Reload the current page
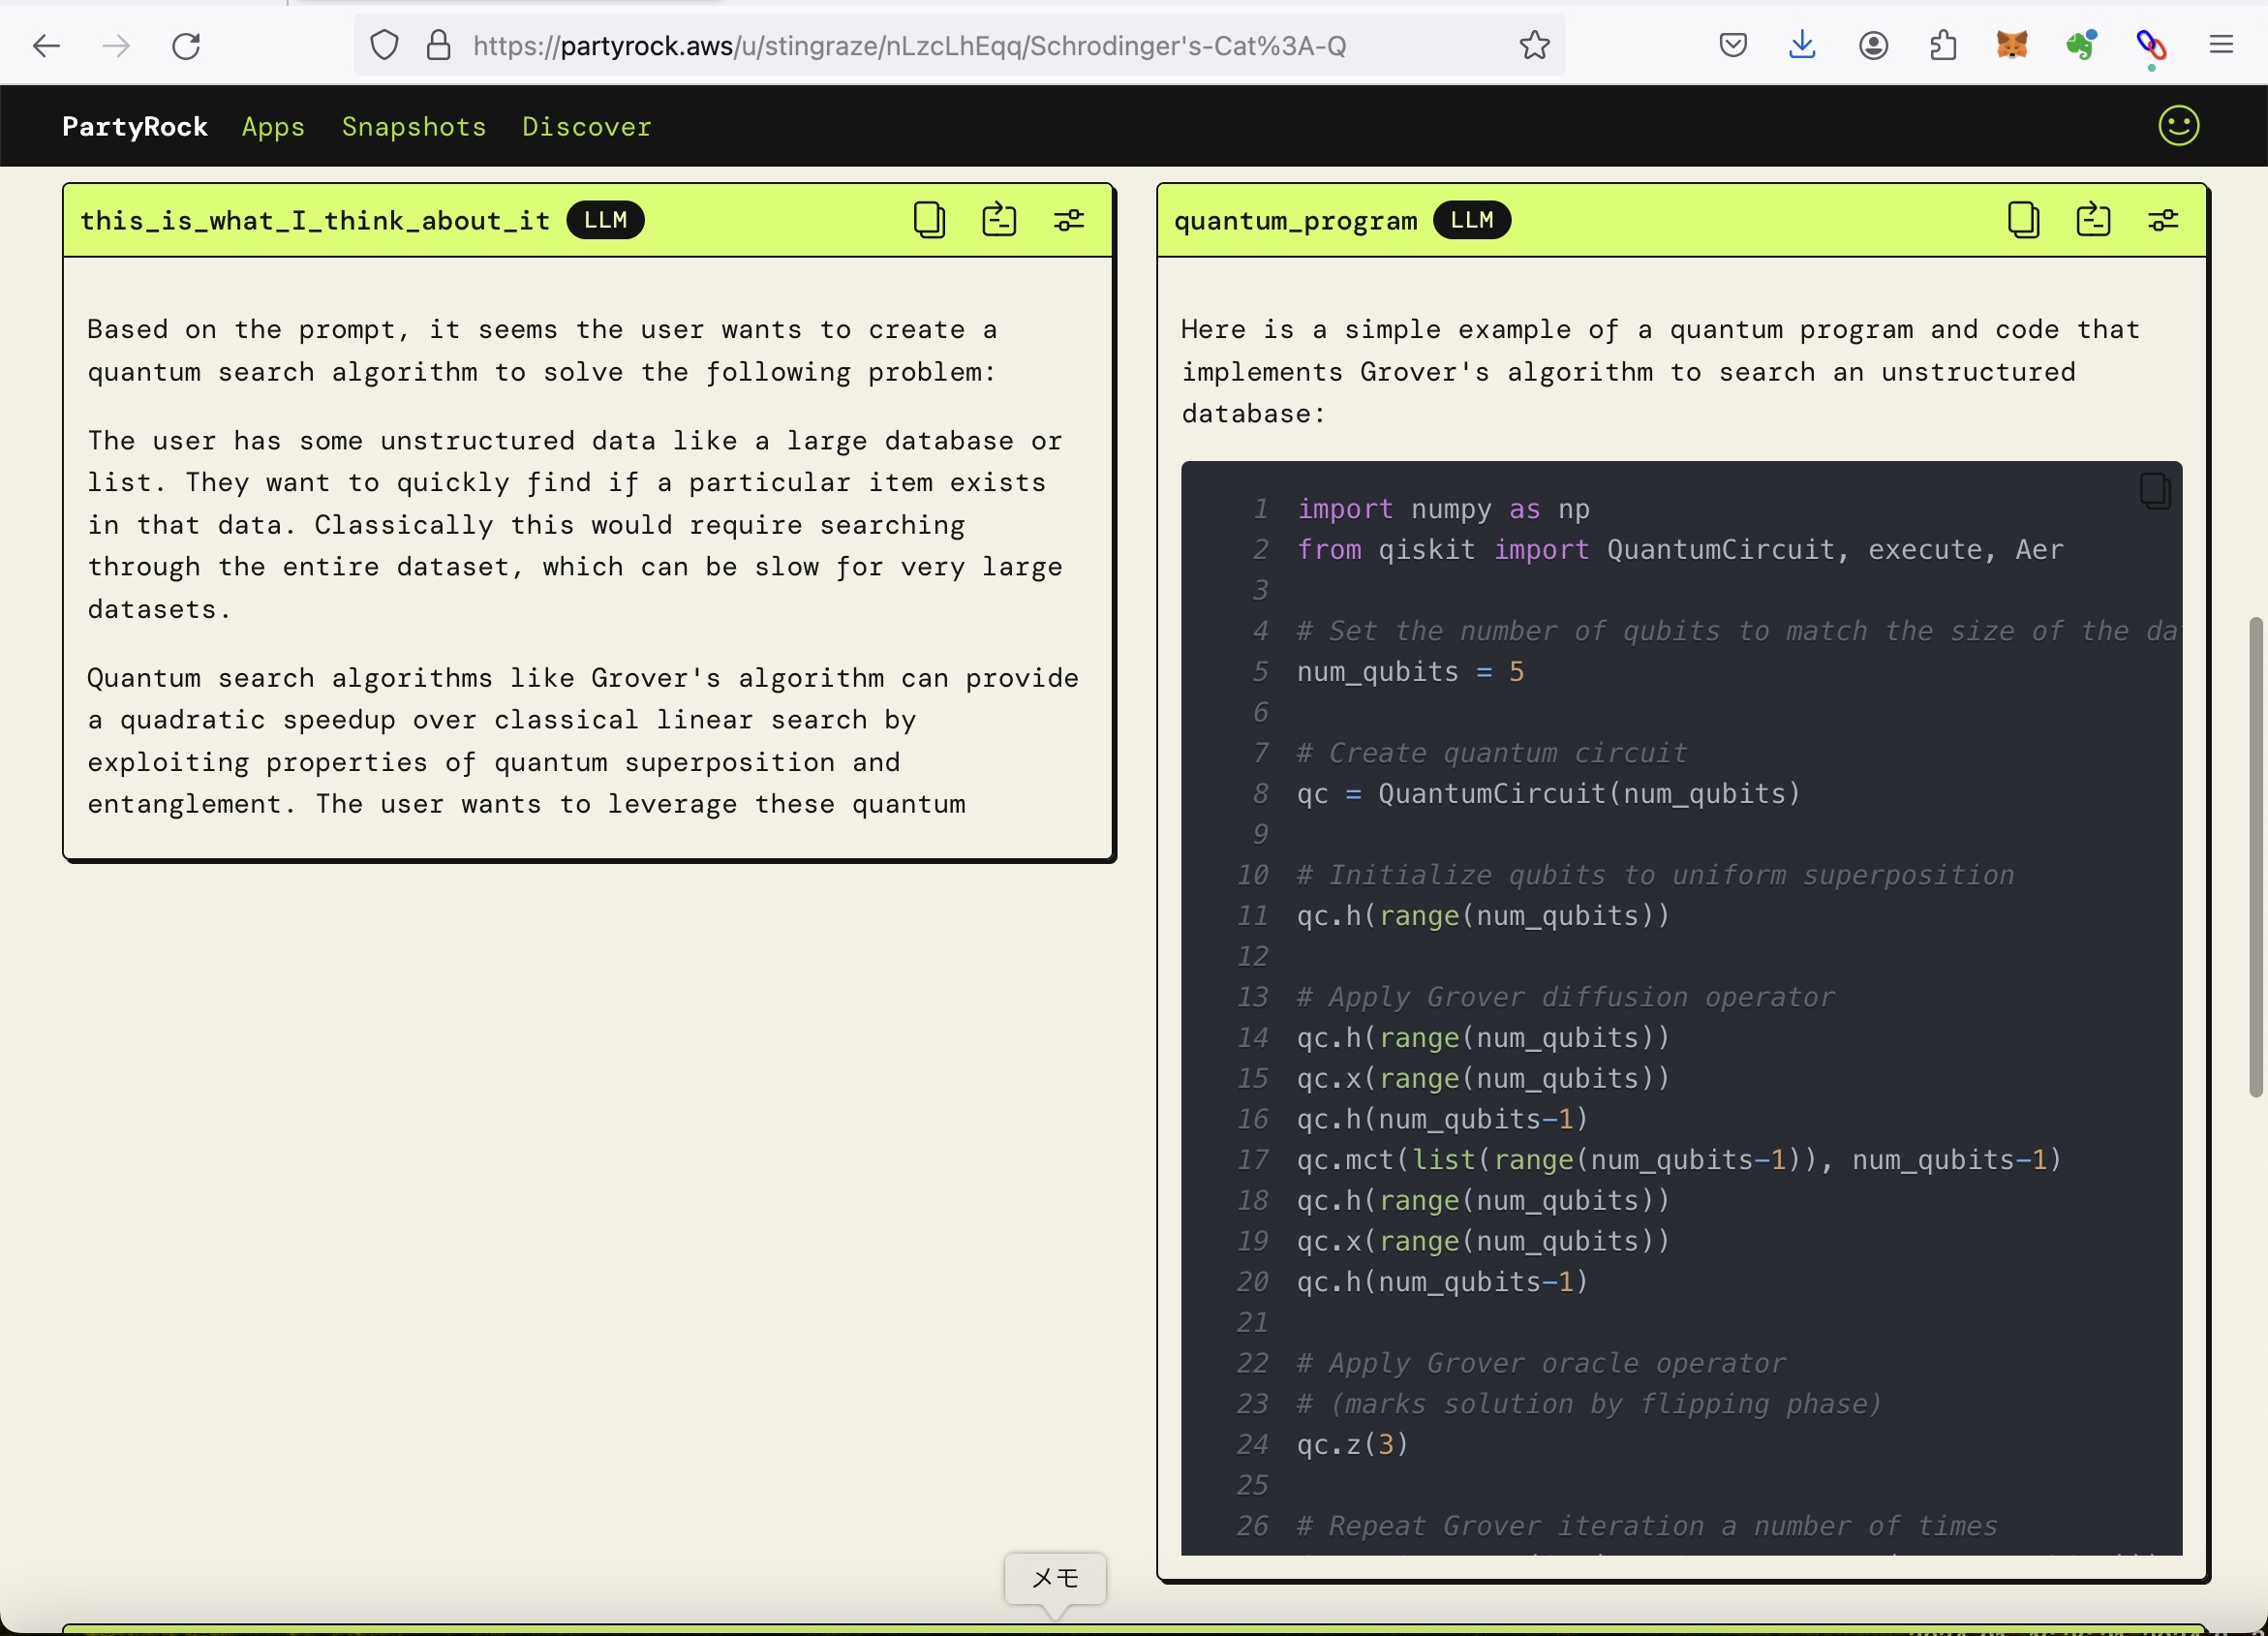 186,46
